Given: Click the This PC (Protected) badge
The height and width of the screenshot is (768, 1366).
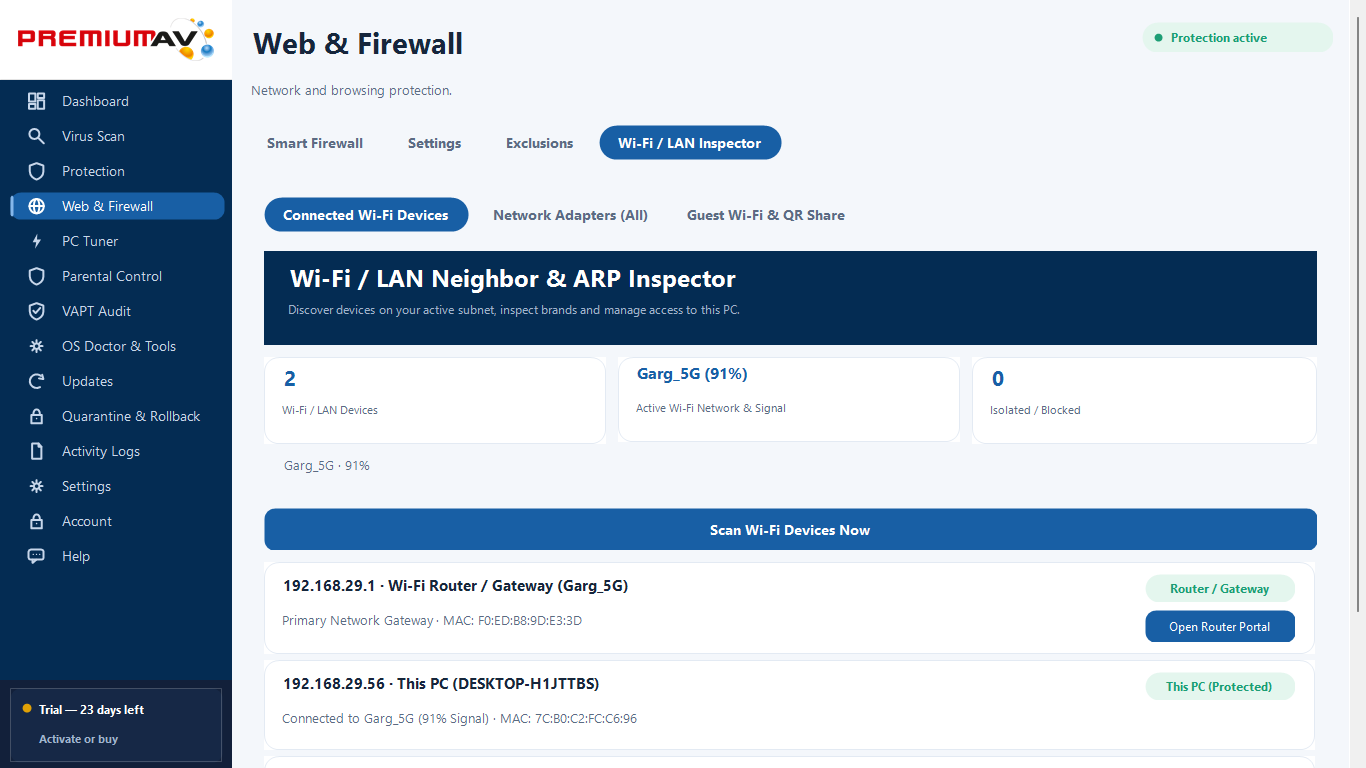Looking at the screenshot, I should click(1220, 687).
